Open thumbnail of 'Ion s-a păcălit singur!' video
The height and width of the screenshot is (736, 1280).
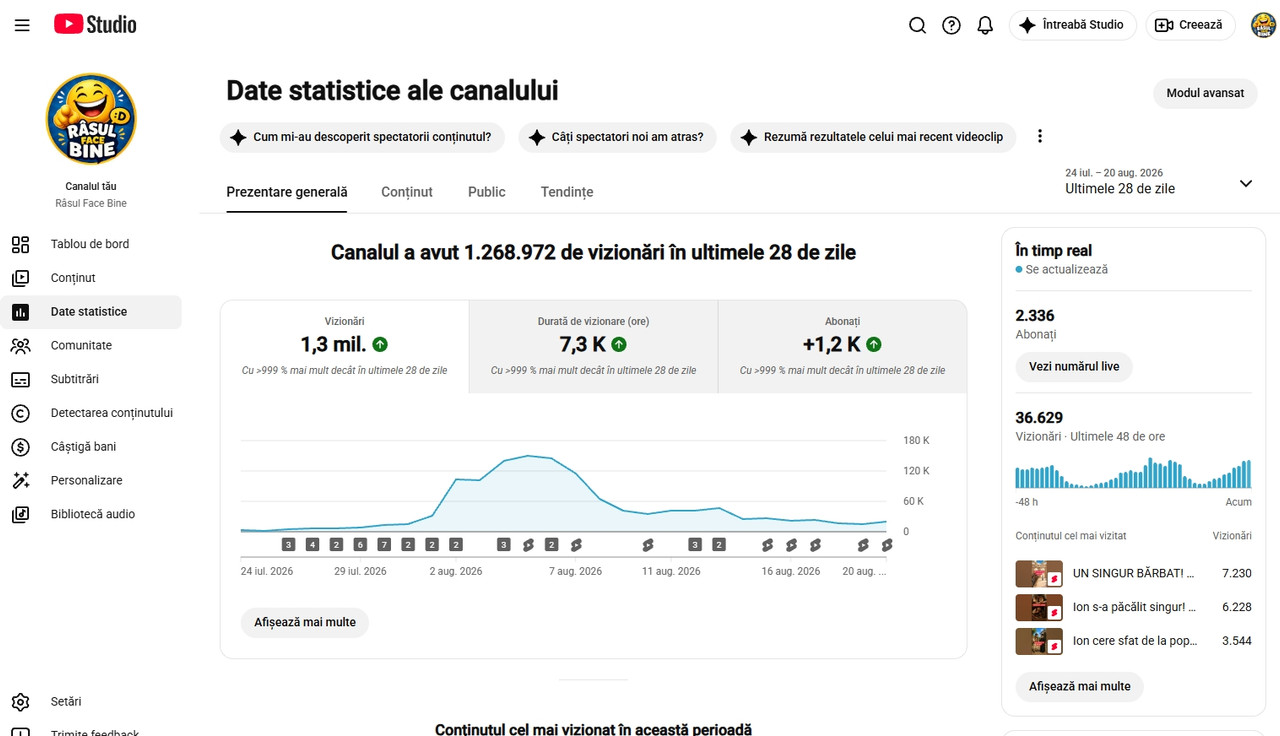(1039, 608)
